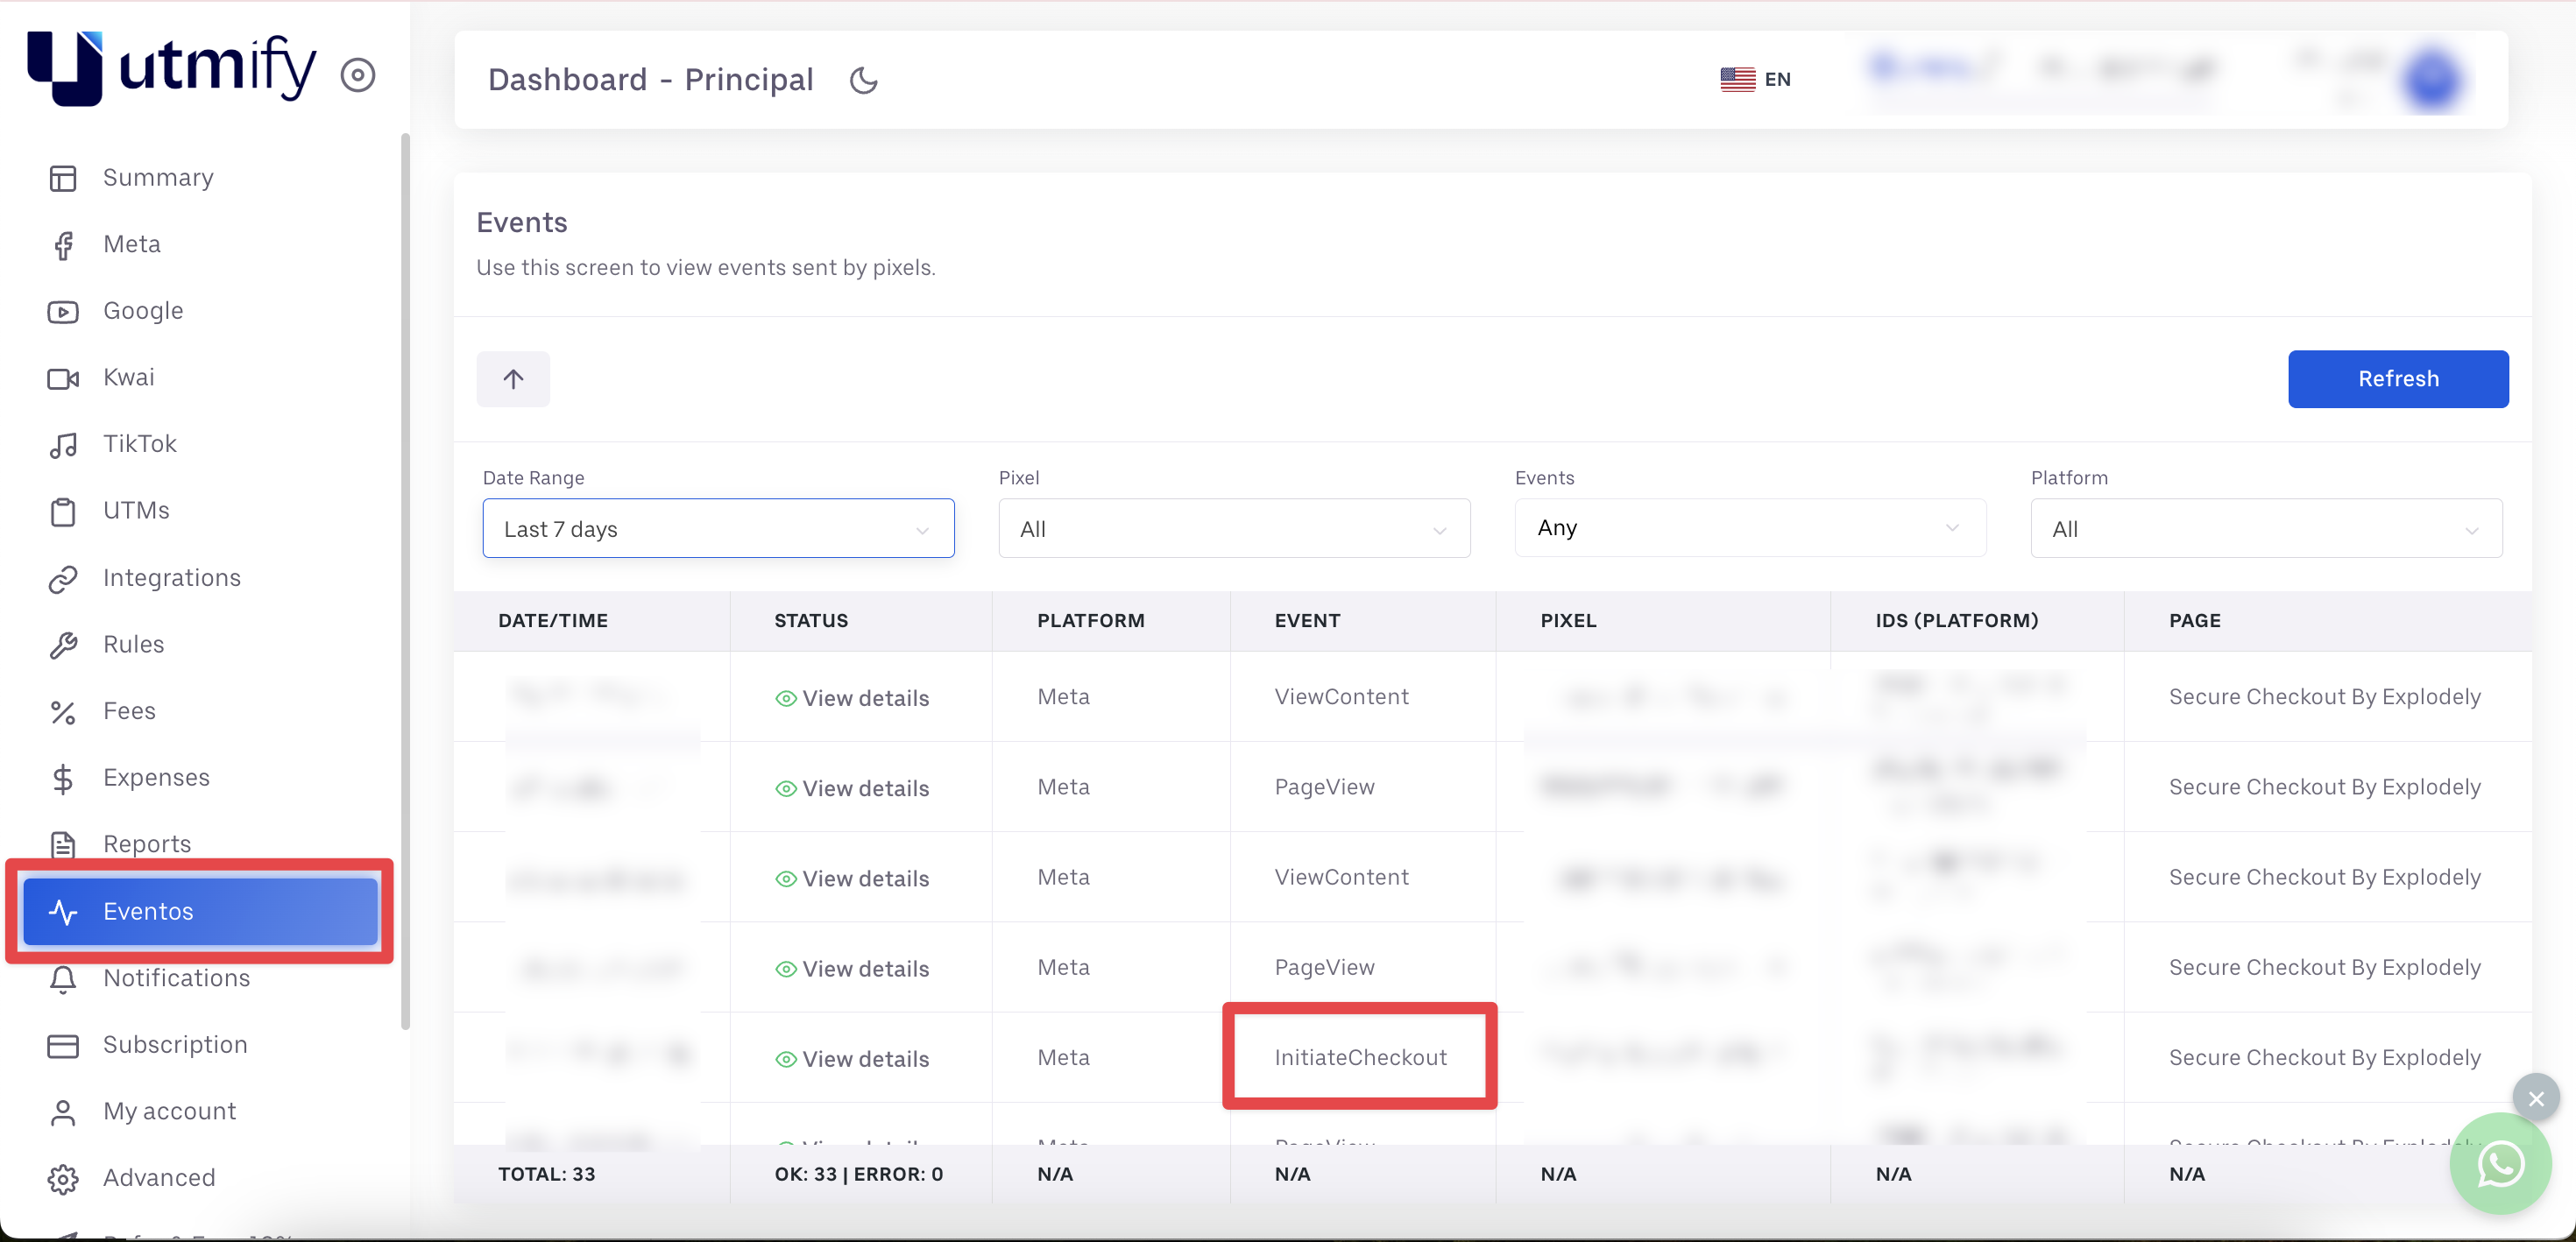
Task: Click the Google YouTube-play icon
Action: pyautogui.click(x=63, y=312)
